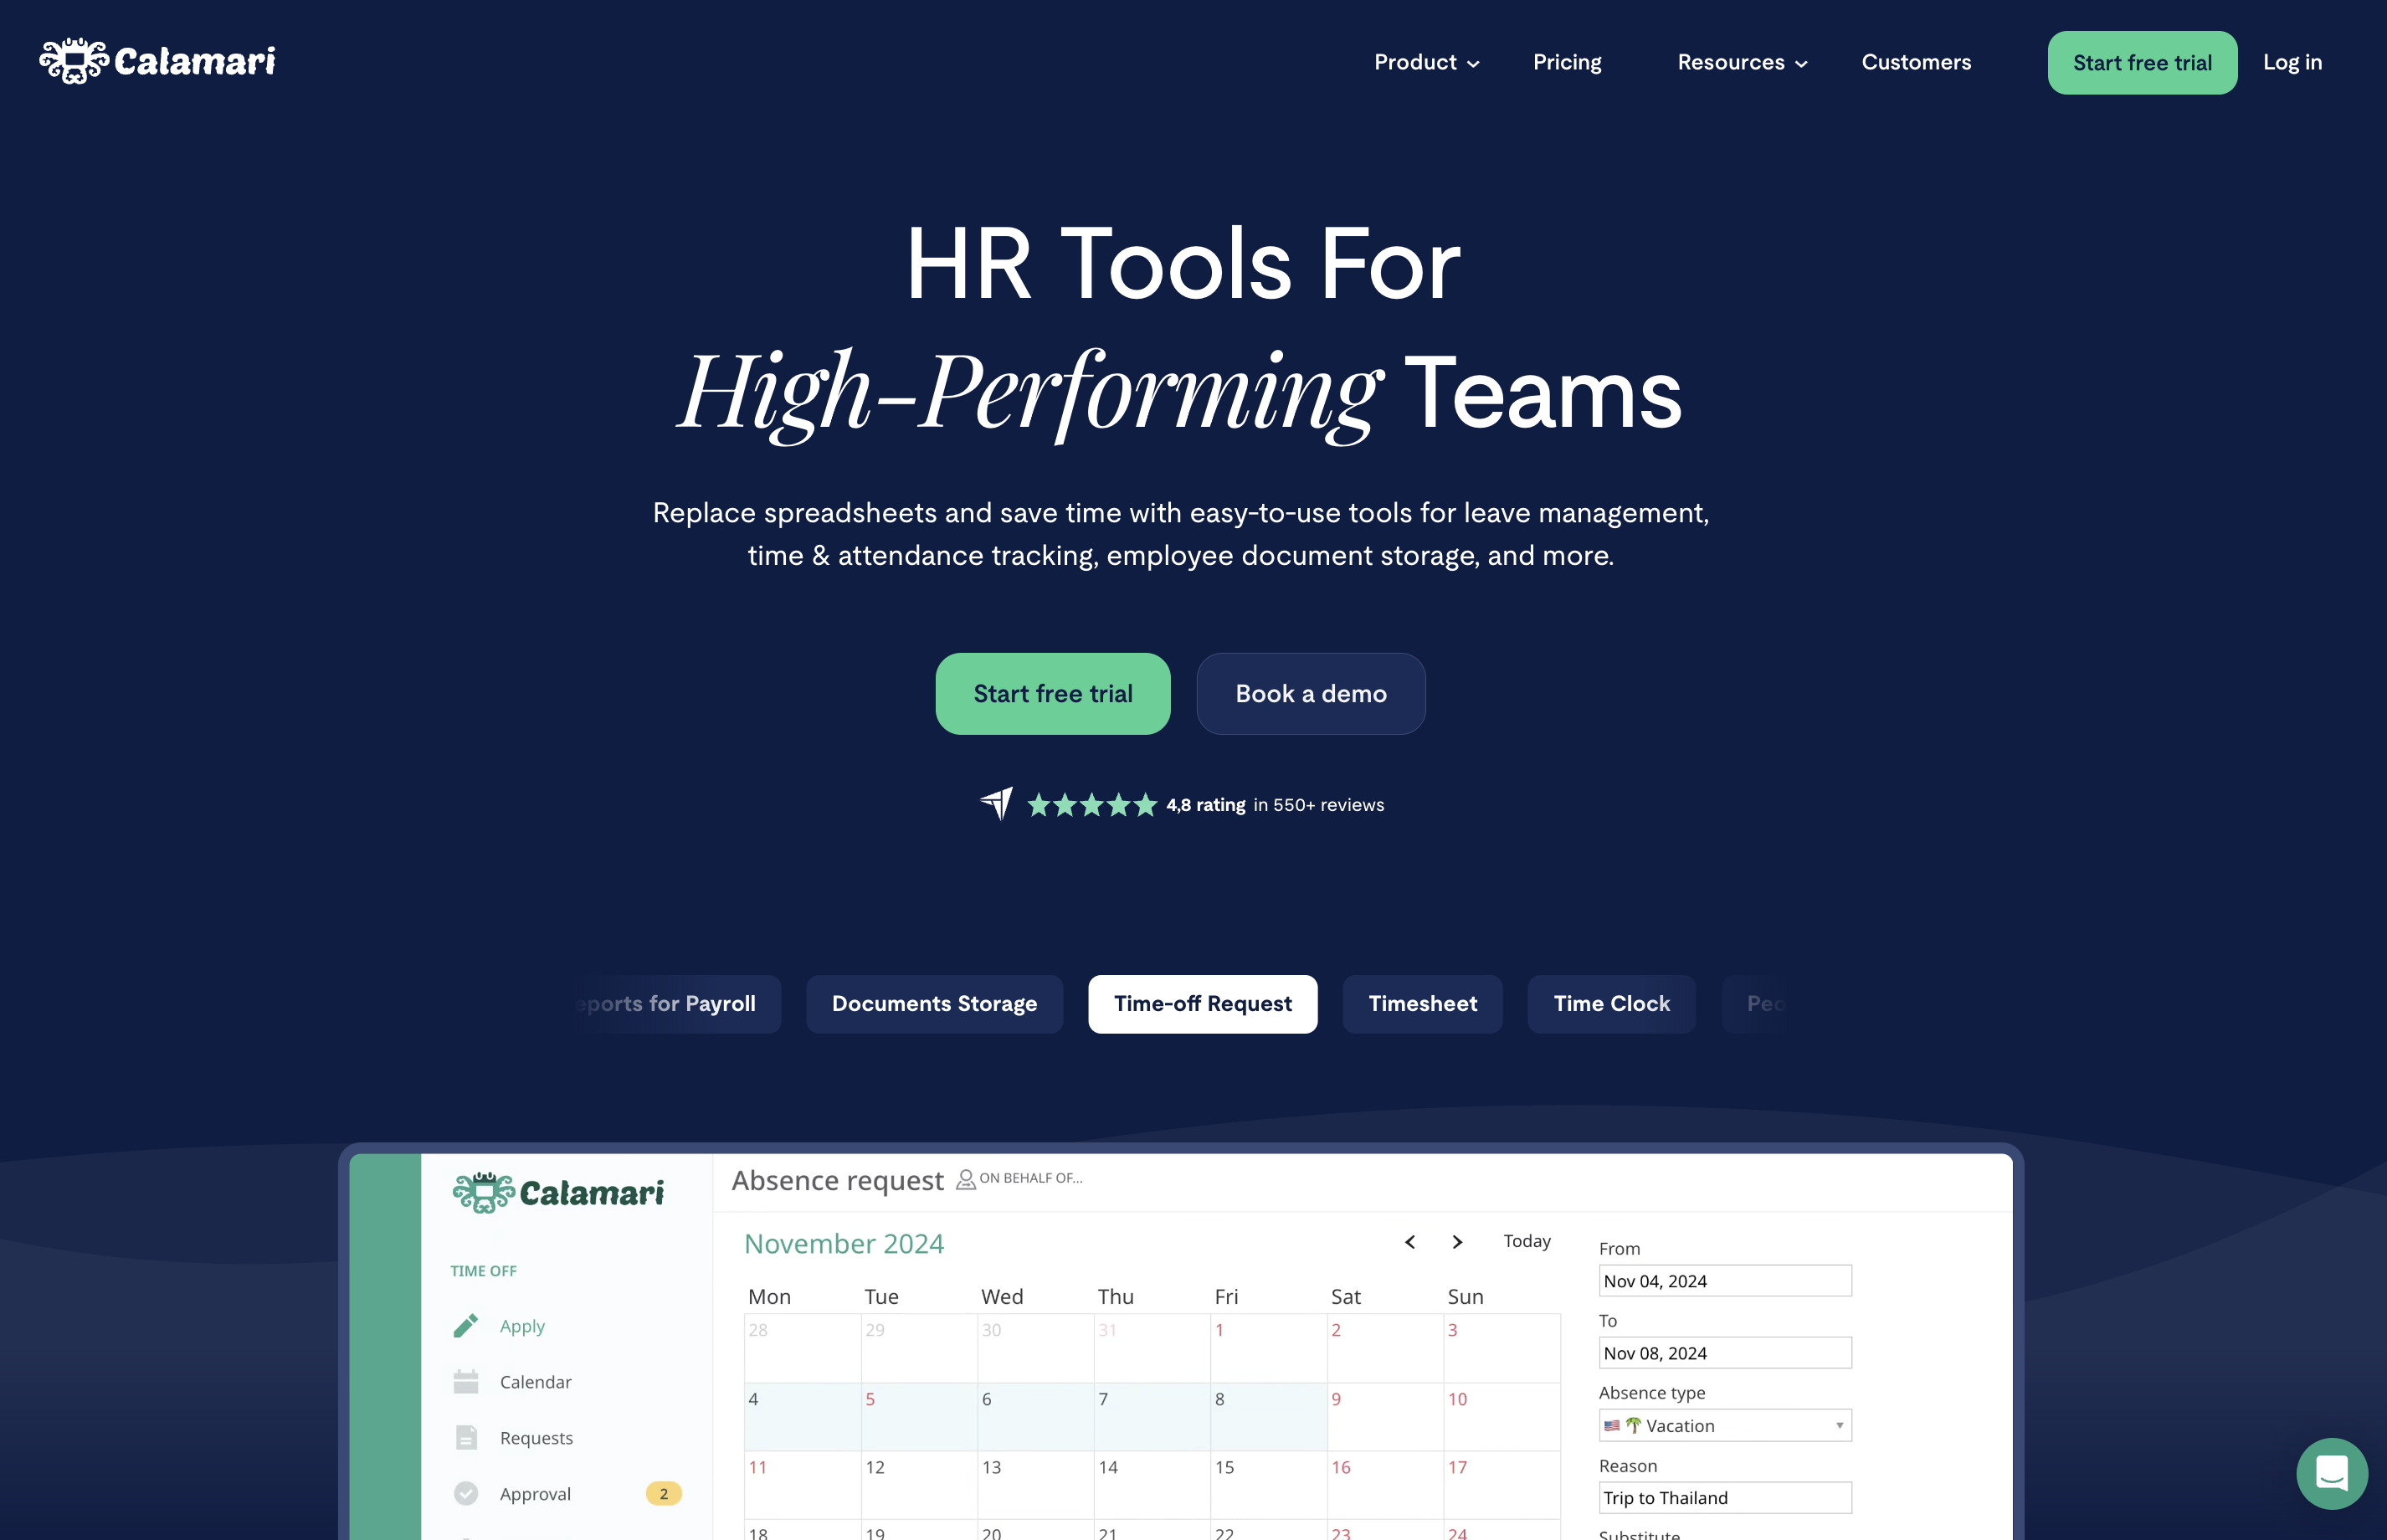Image resolution: width=2387 pixels, height=1540 pixels.
Task: Open the Pricing page
Action: click(x=1567, y=62)
